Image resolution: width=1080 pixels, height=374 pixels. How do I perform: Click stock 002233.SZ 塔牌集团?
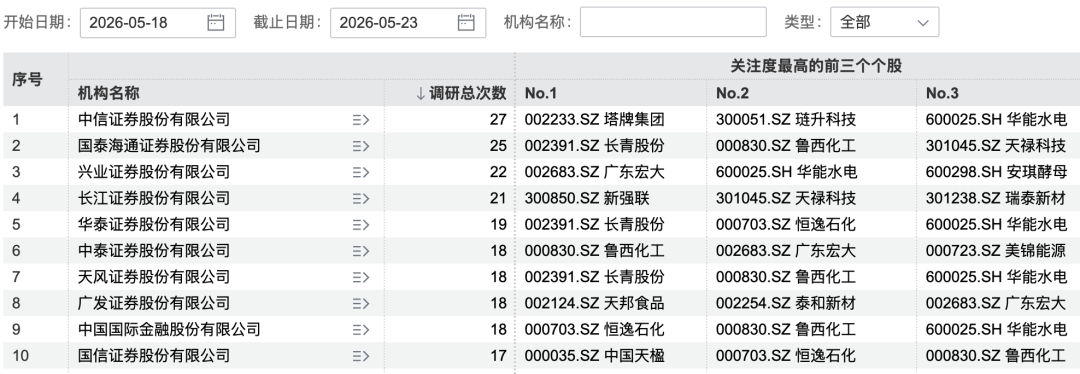tap(594, 120)
